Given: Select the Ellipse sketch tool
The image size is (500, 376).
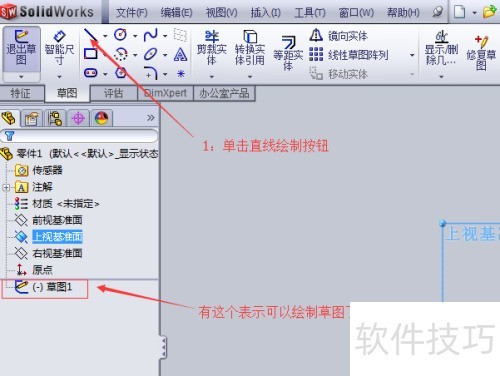Looking at the screenshot, I should [x=150, y=54].
